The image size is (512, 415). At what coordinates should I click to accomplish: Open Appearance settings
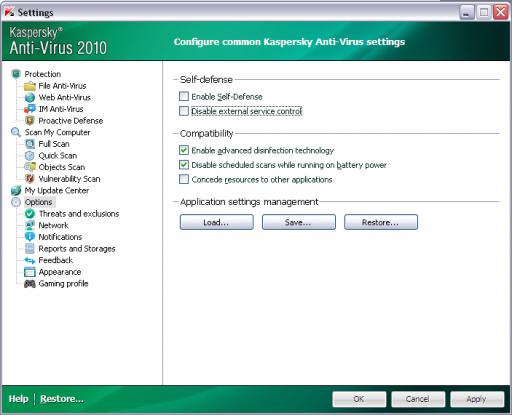[x=60, y=272]
